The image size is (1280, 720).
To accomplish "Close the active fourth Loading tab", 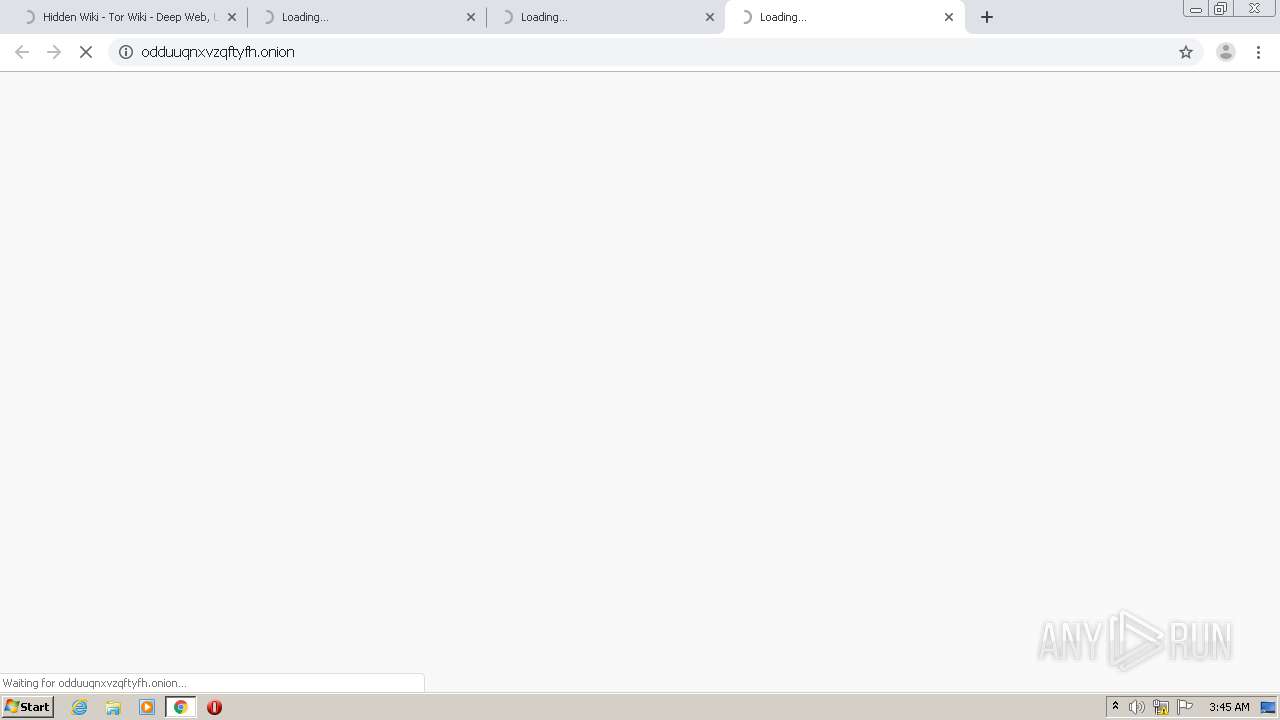I will (x=949, y=17).
